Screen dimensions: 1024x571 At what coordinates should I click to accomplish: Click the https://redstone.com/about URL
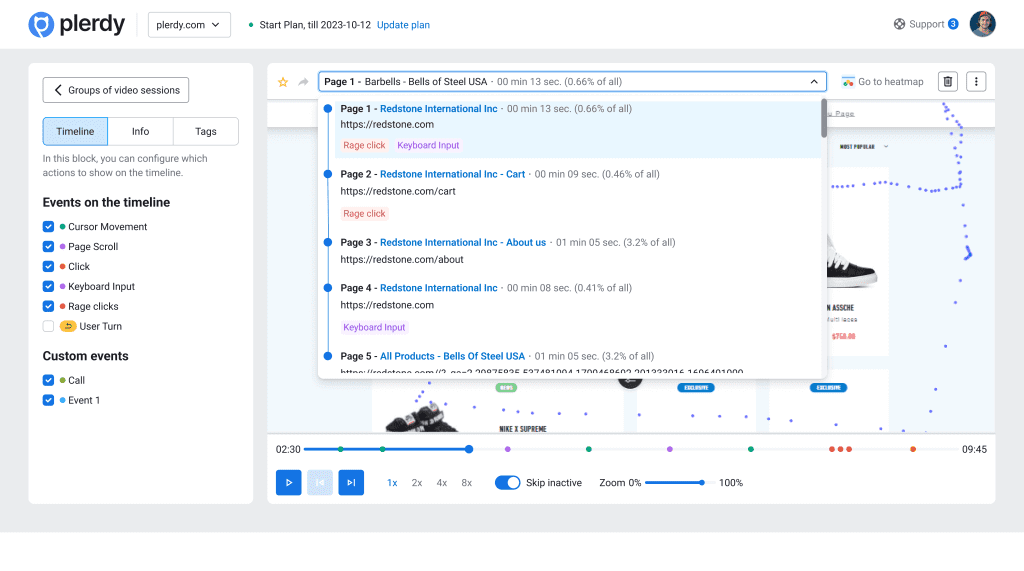click(402, 259)
